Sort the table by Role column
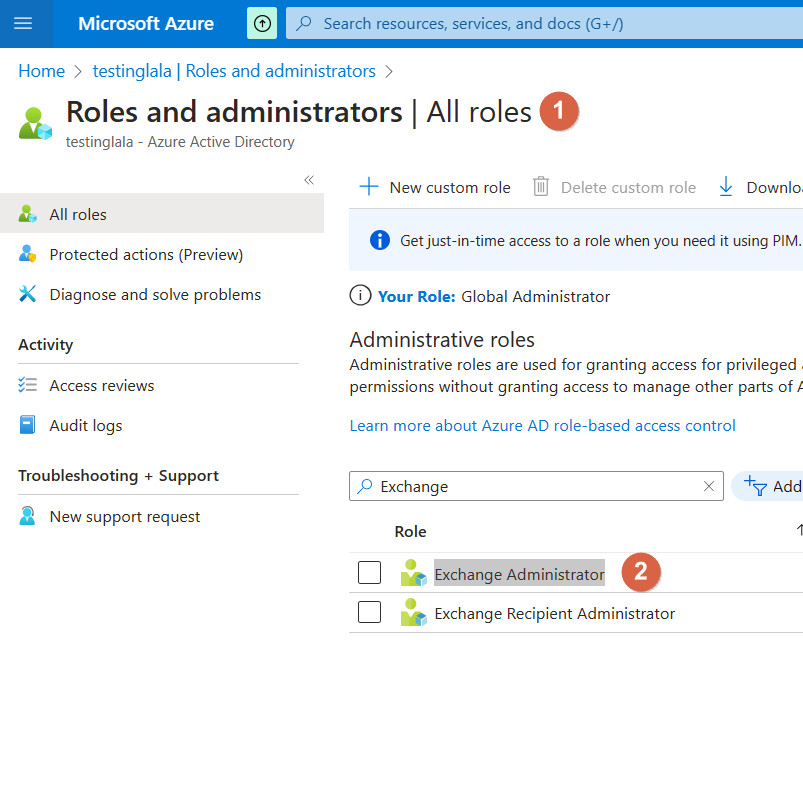This screenshot has height=796, width=803. click(x=410, y=531)
